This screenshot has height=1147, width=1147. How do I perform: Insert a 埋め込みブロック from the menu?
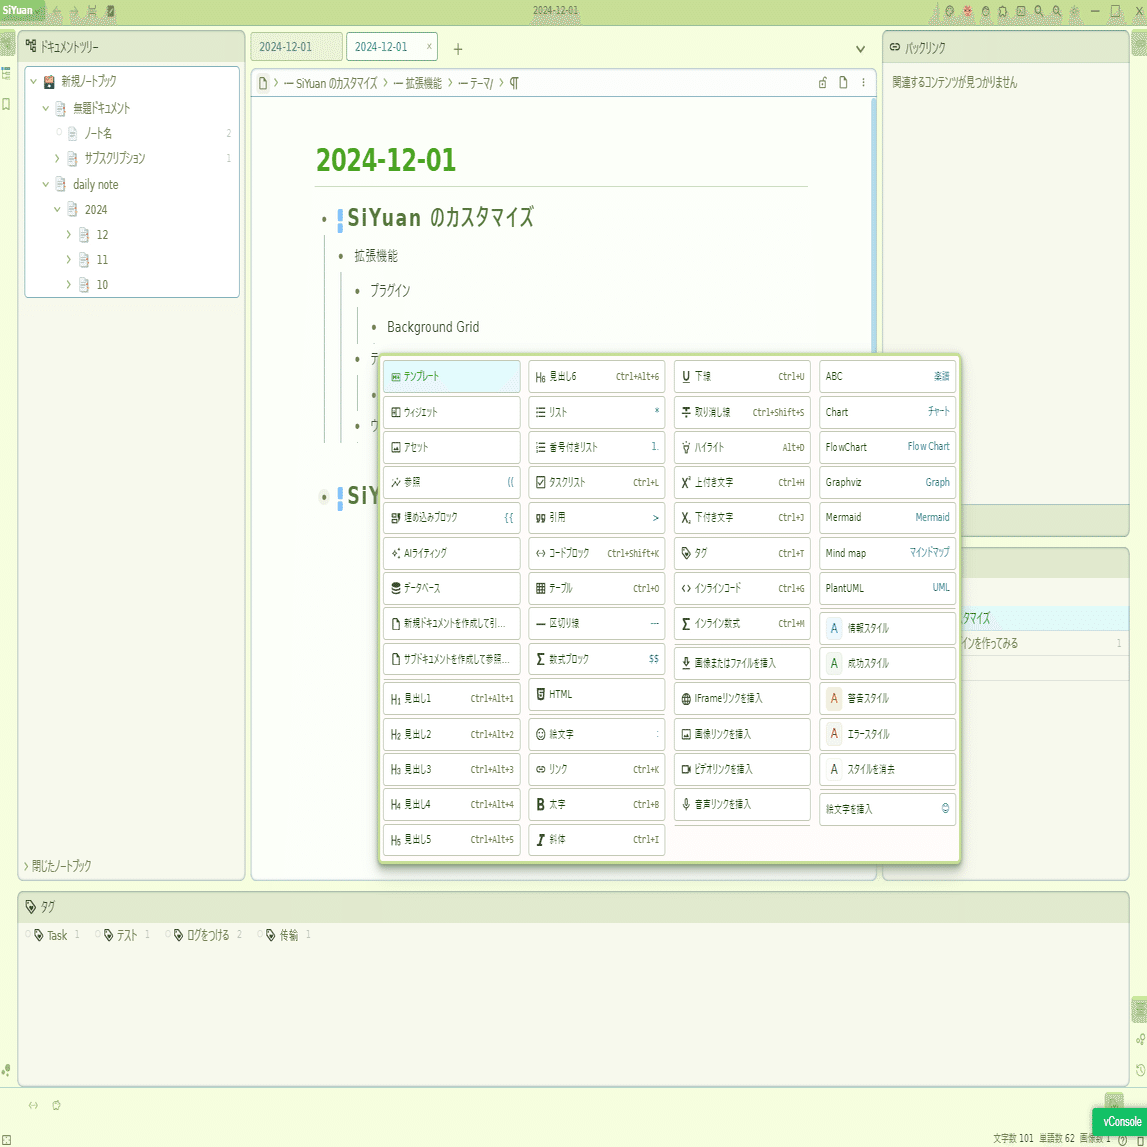pyautogui.click(x=451, y=517)
